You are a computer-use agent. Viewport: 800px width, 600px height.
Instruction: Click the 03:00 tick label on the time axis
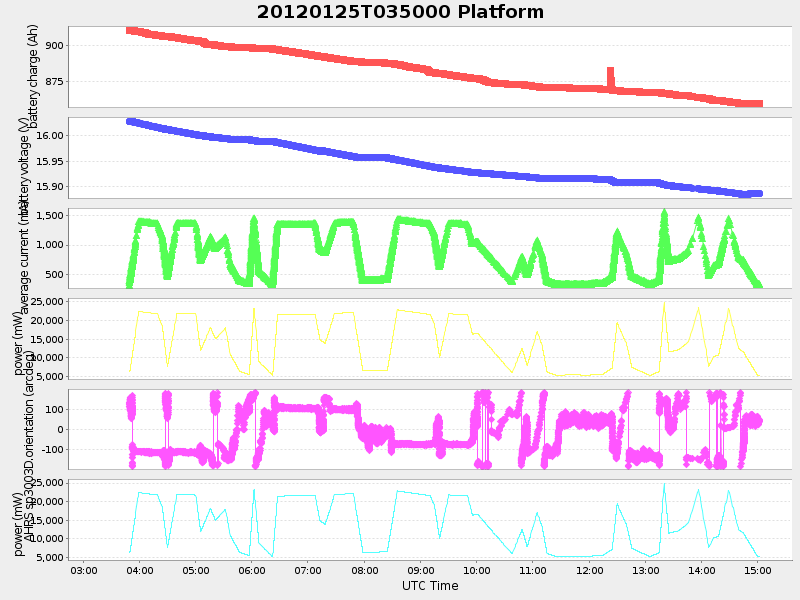pos(86,571)
